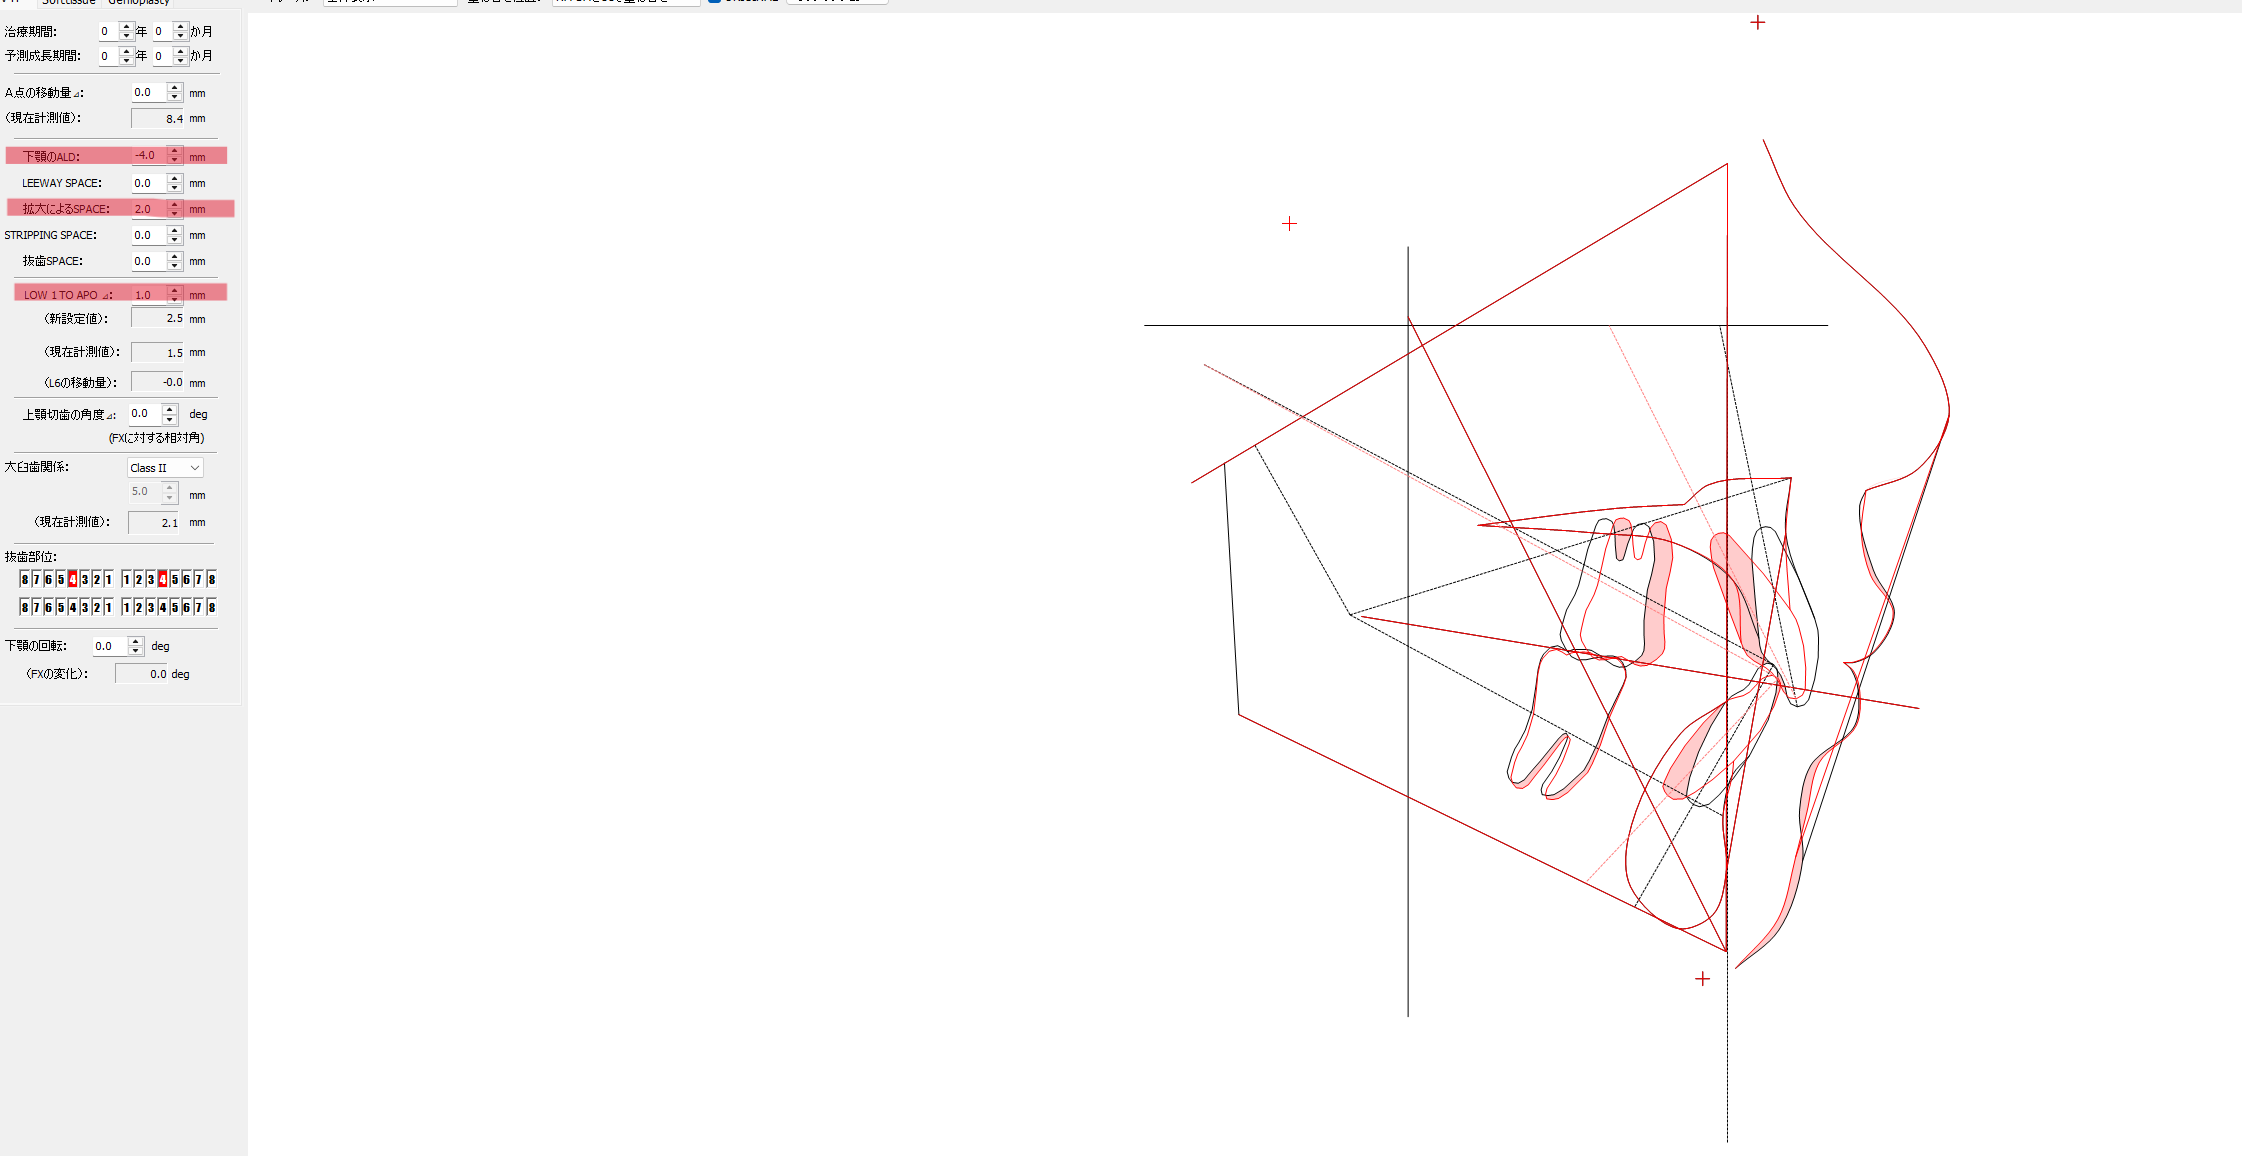Click the black crosshair marker on the tracing canvas
2242x1156 pixels.
tap(1289, 224)
